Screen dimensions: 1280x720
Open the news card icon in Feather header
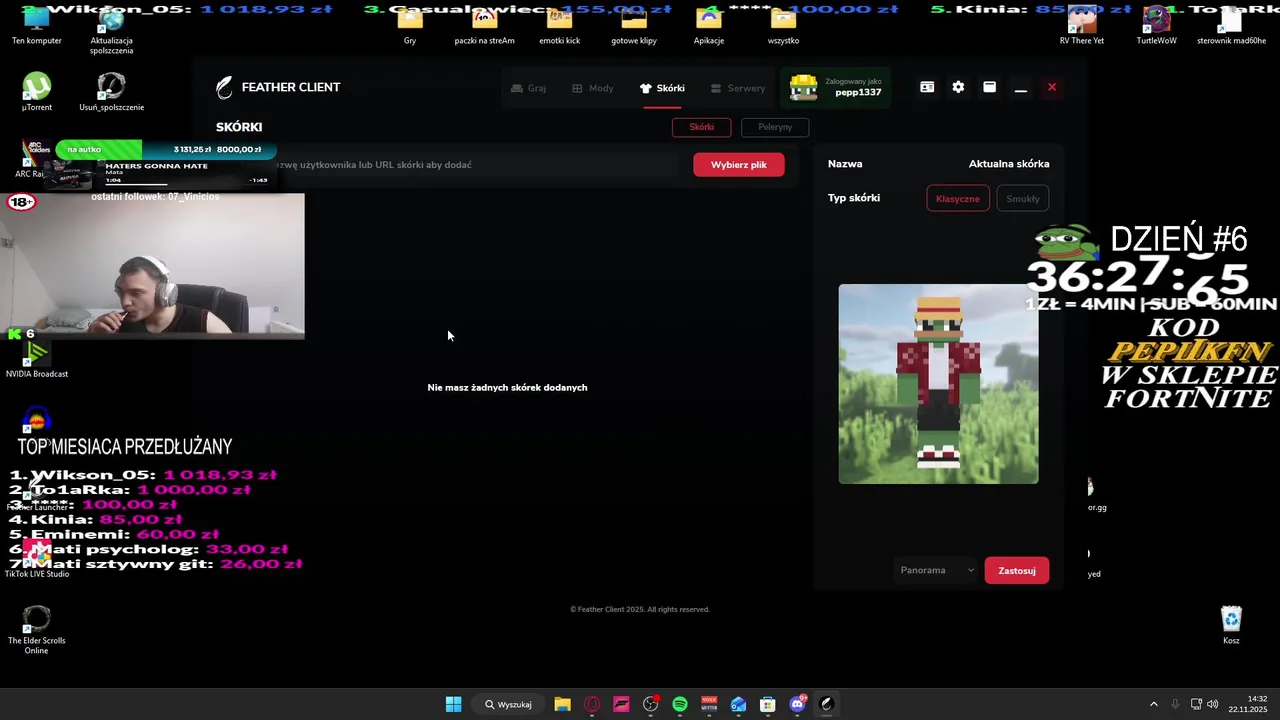(x=927, y=87)
